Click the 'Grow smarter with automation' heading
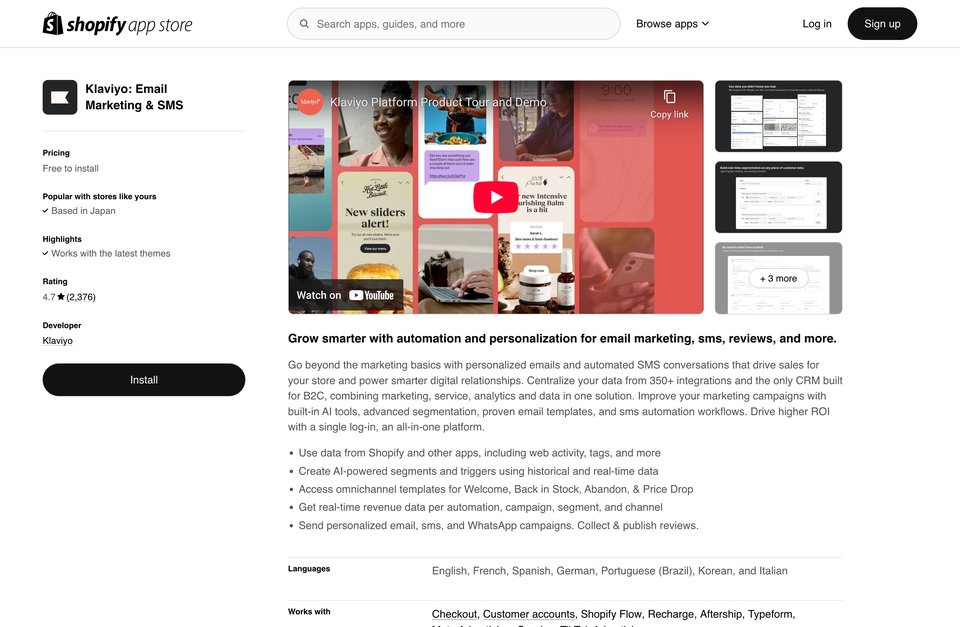This screenshot has width=960, height=627. pos(562,339)
